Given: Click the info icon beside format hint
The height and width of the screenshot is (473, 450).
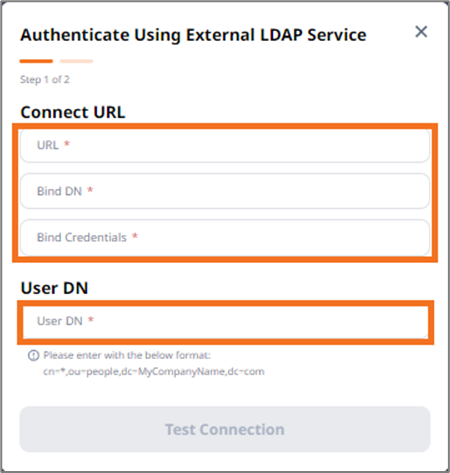Looking at the screenshot, I should tap(33, 355).
